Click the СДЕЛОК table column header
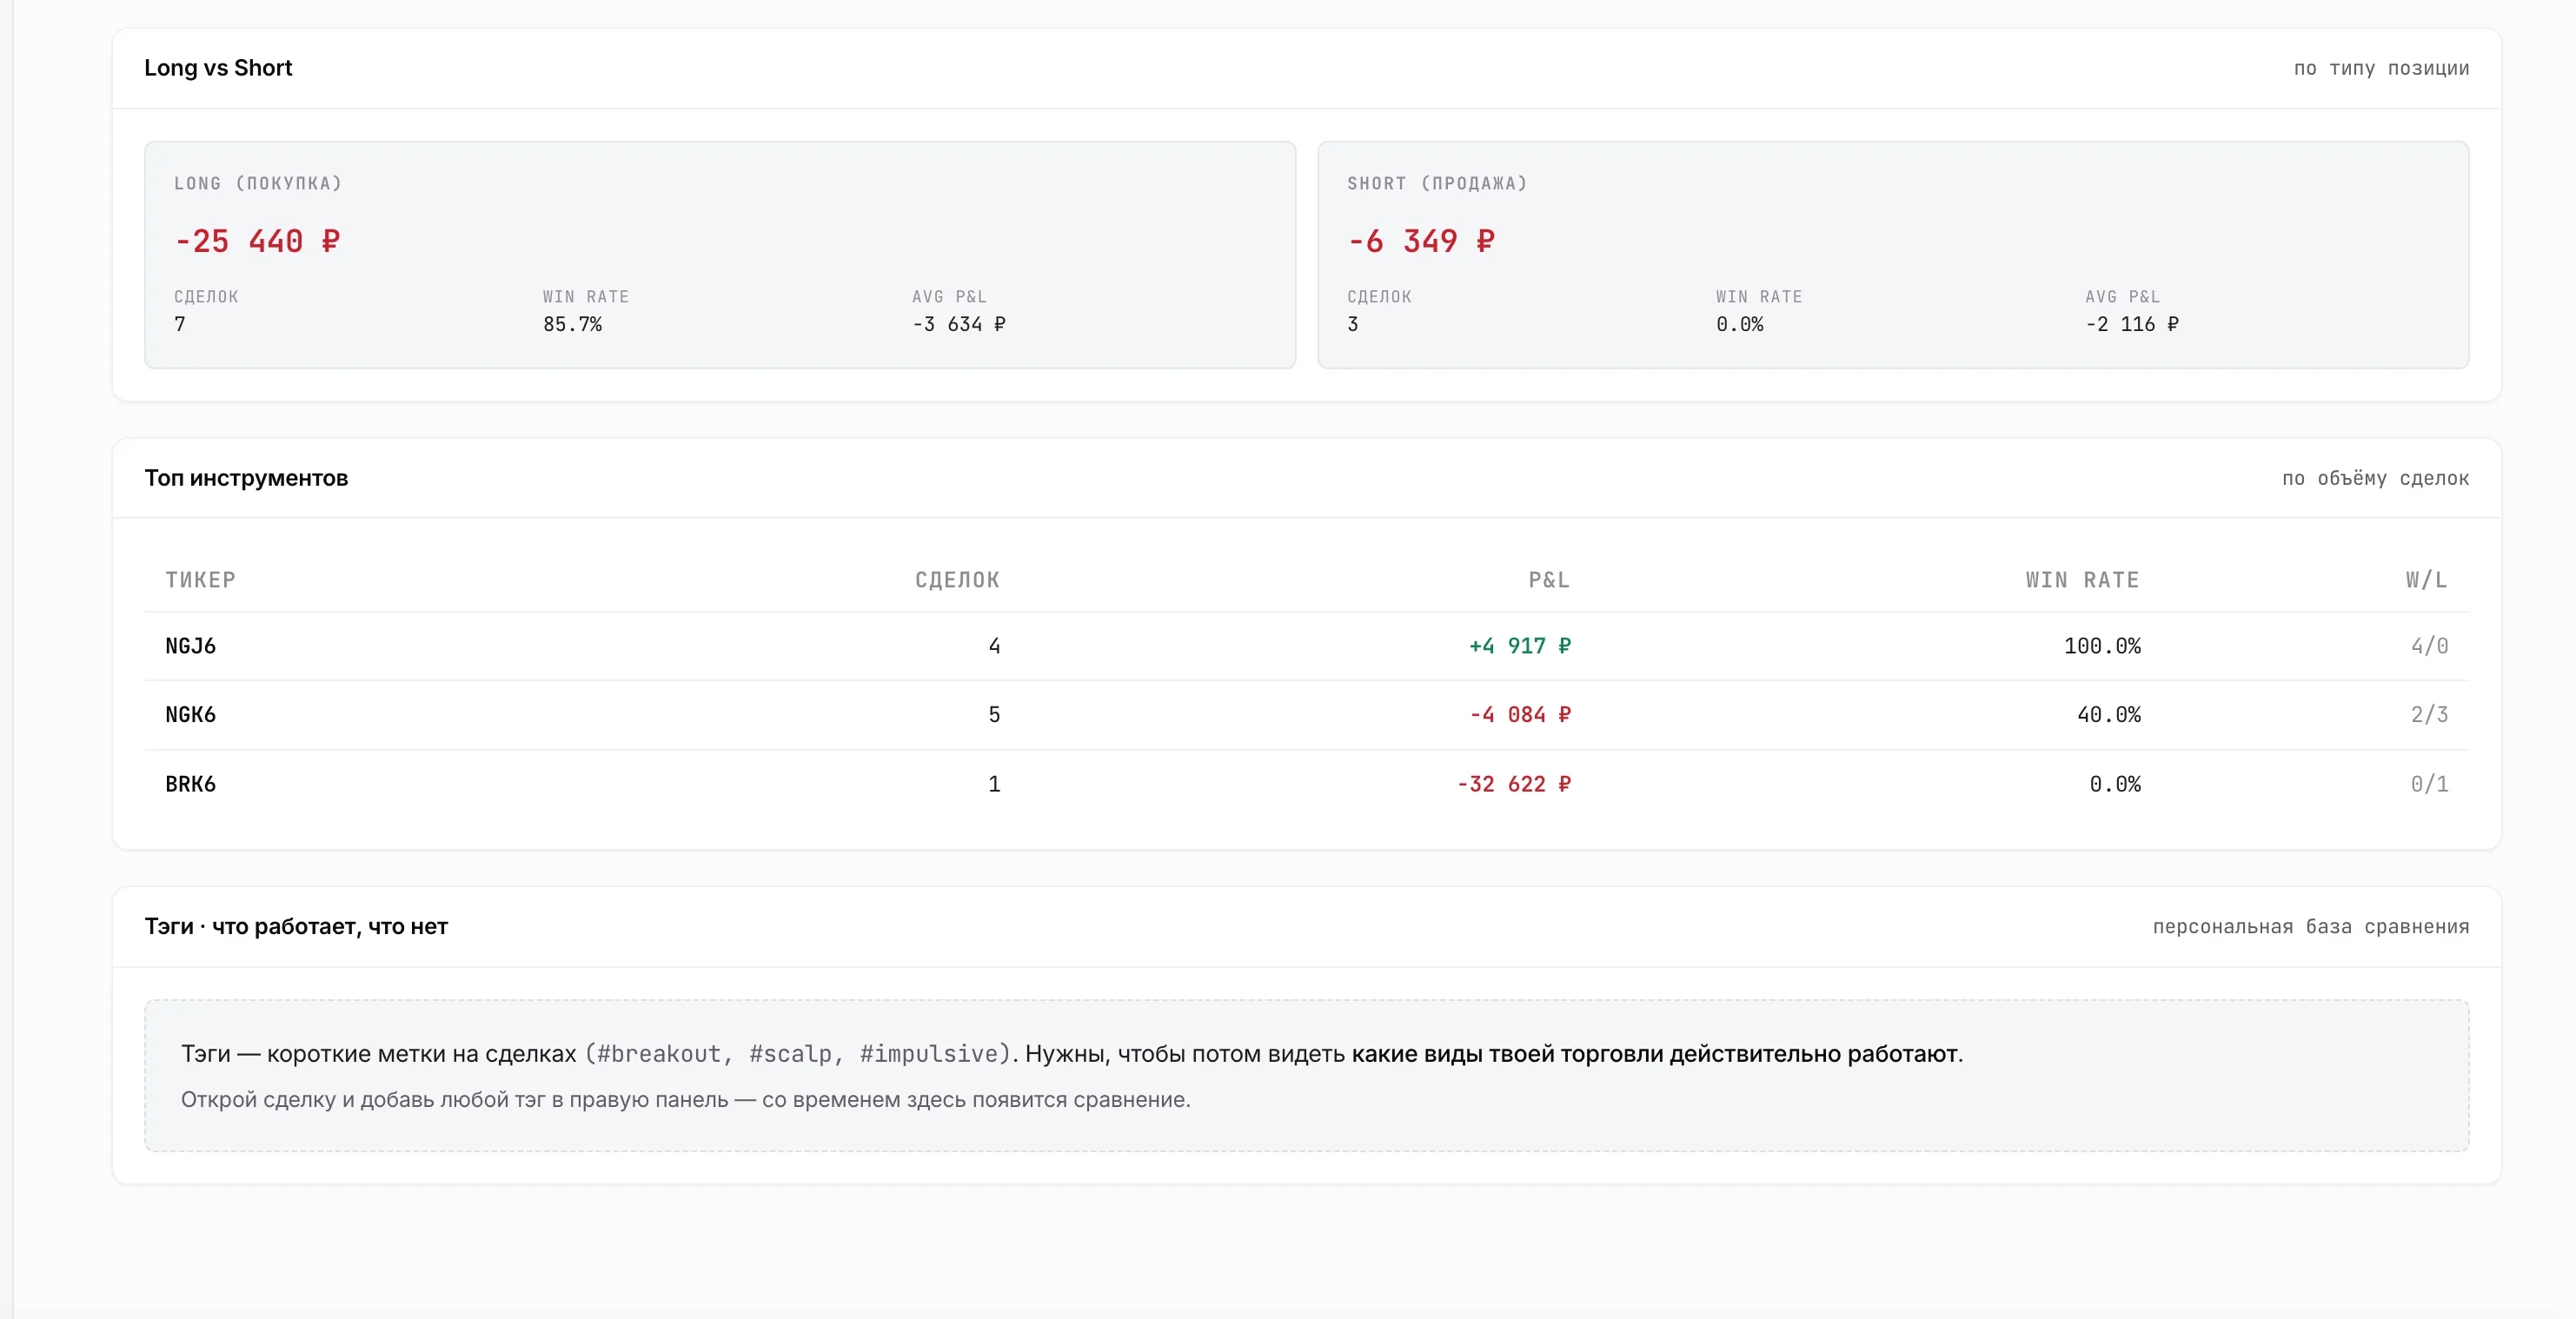The height and width of the screenshot is (1319, 2576). (957, 580)
